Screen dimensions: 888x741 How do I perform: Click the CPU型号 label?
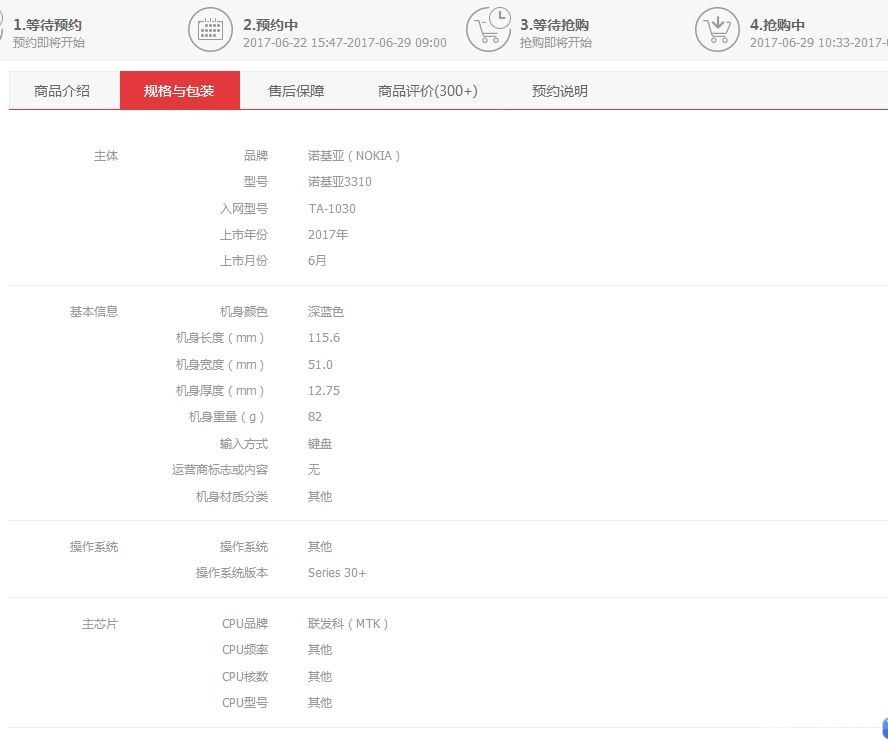[x=245, y=702]
